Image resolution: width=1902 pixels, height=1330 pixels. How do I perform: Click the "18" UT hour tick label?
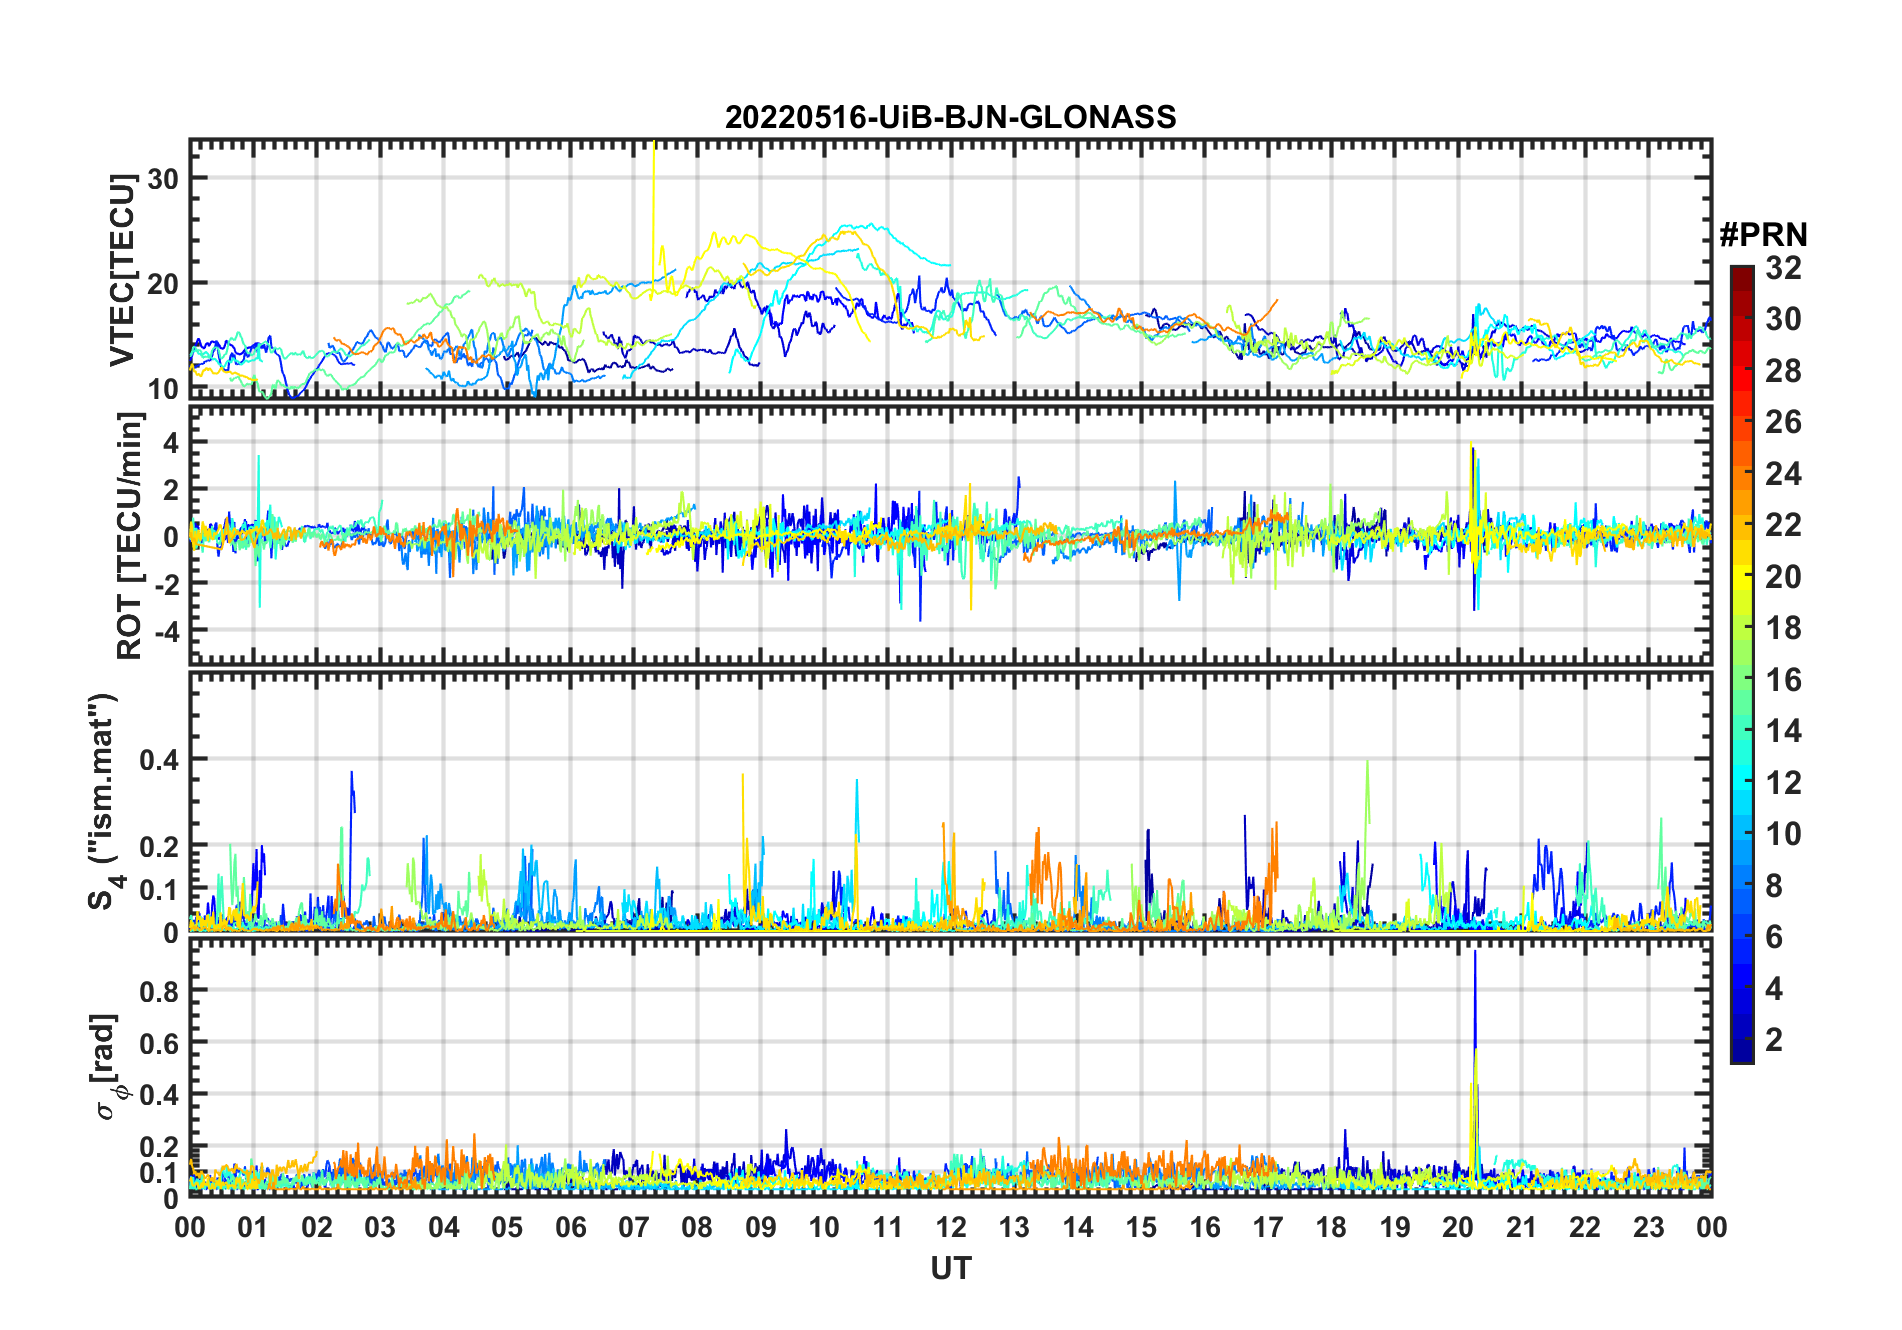(1331, 1227)
